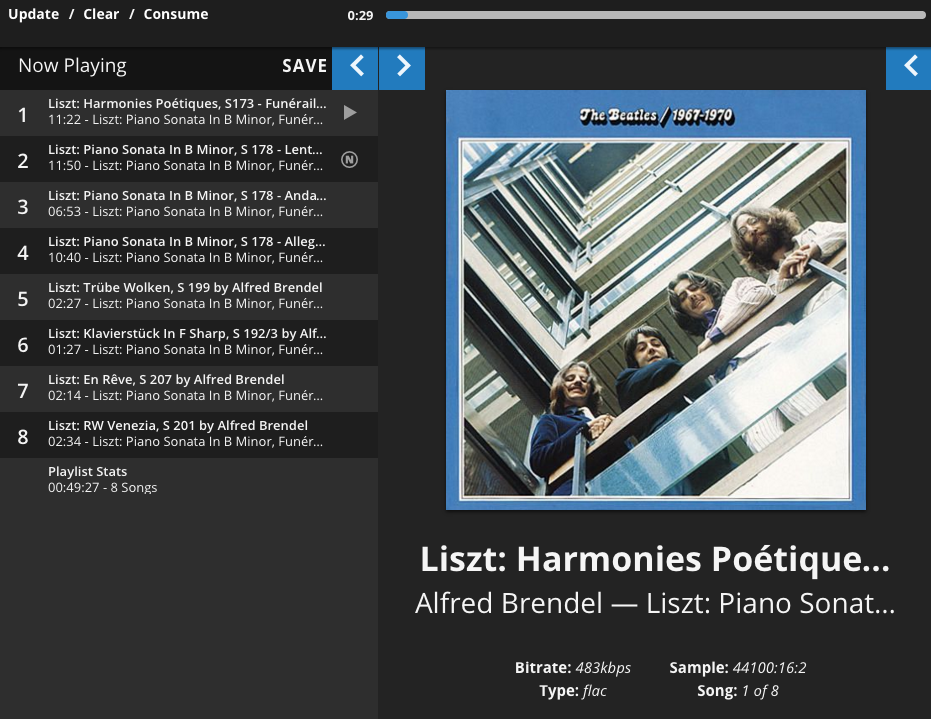
Task: Click the Now Playing header
Action: (72, 66)
